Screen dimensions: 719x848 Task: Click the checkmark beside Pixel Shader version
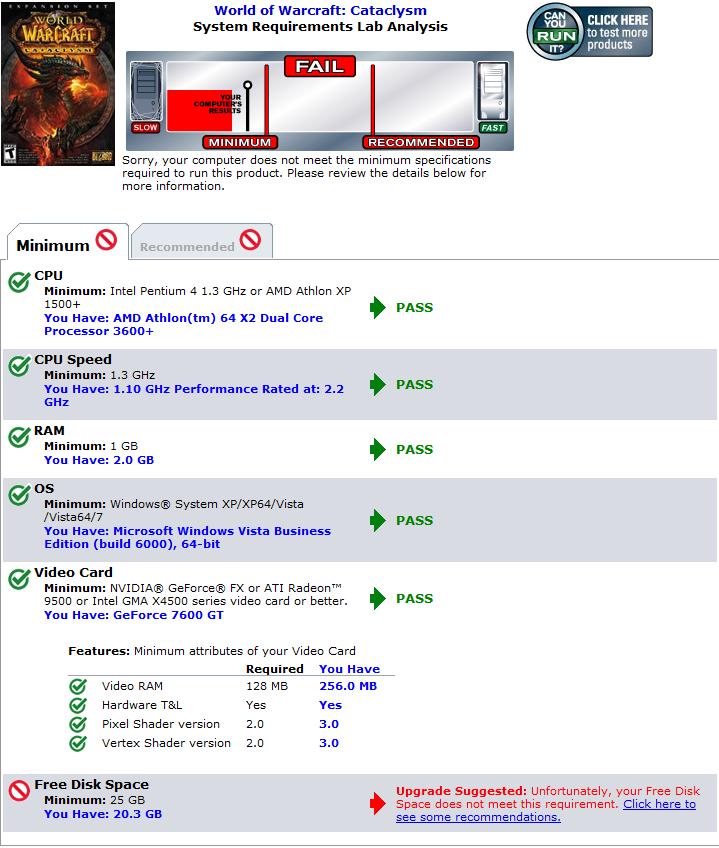click(x=78, y=724)
